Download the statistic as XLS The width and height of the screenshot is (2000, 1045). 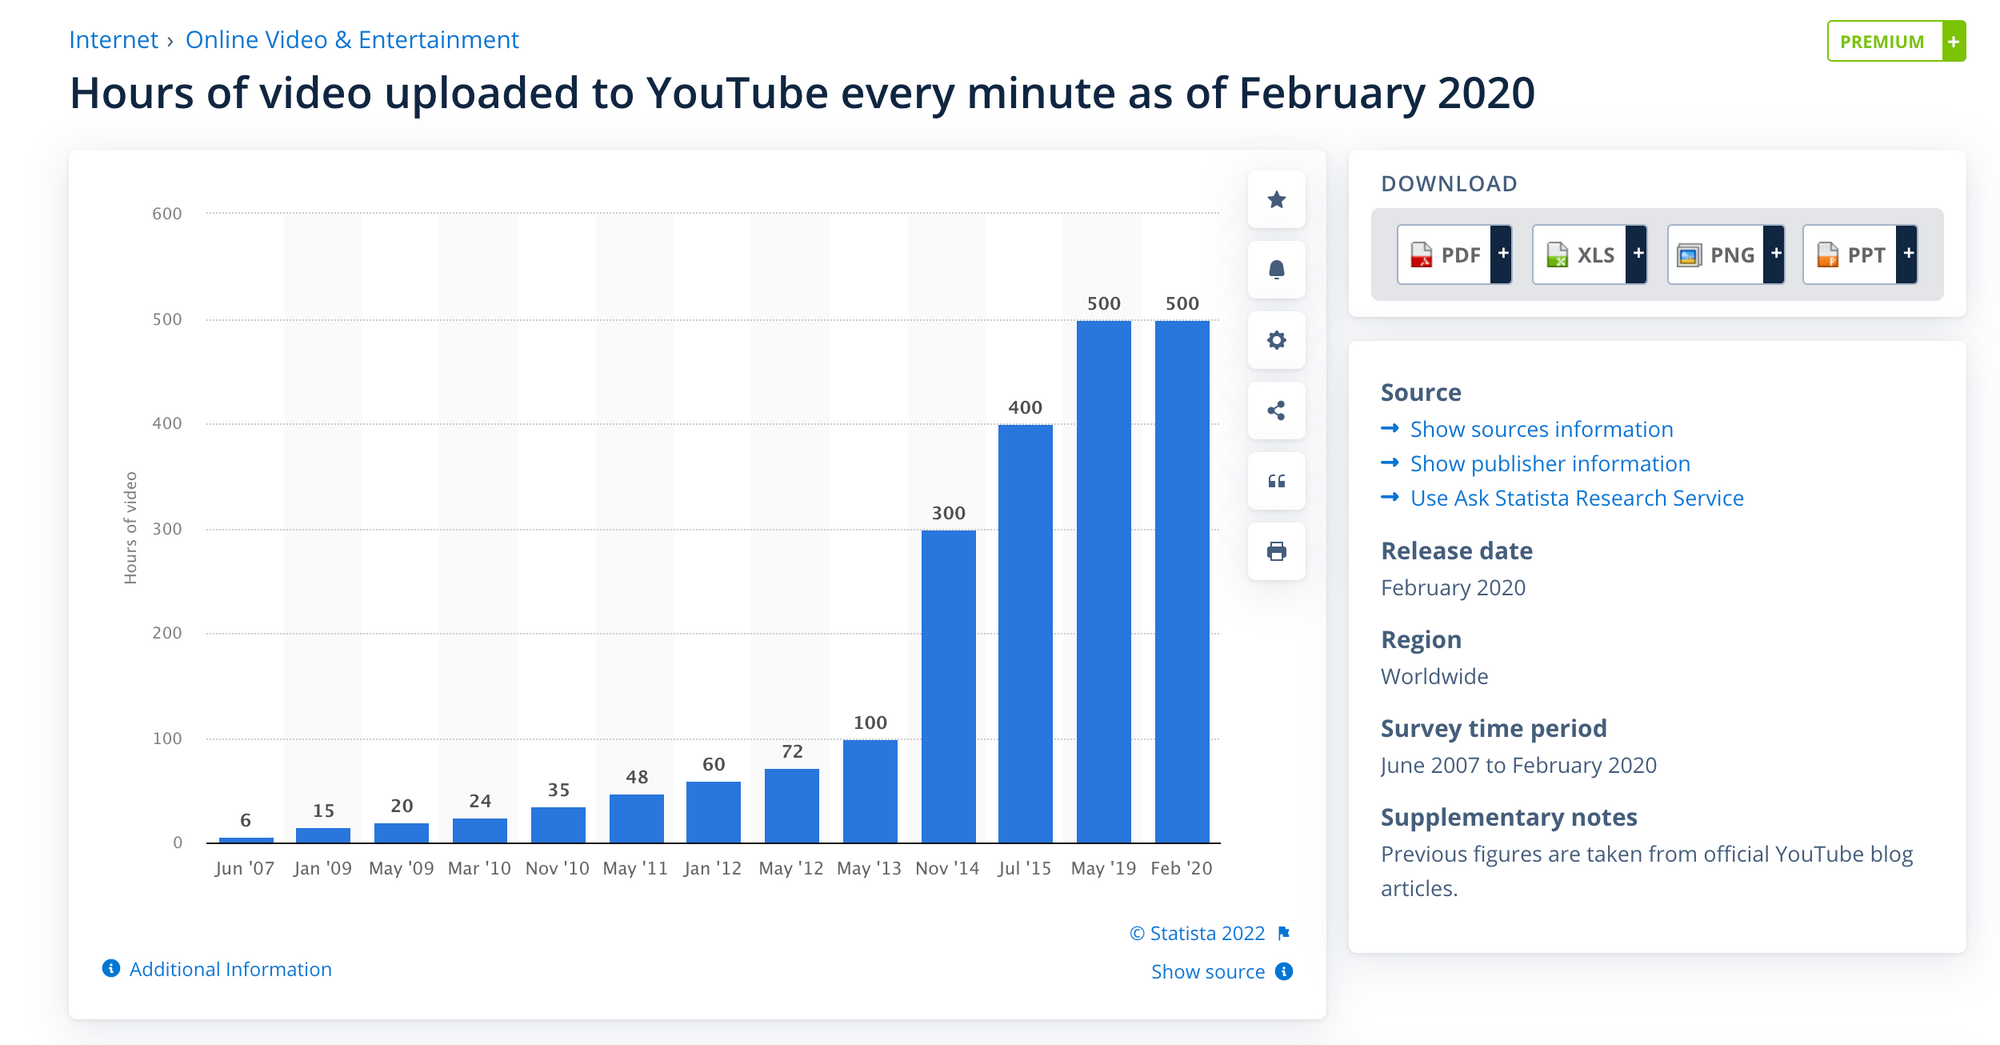[x=1589, y=255]
